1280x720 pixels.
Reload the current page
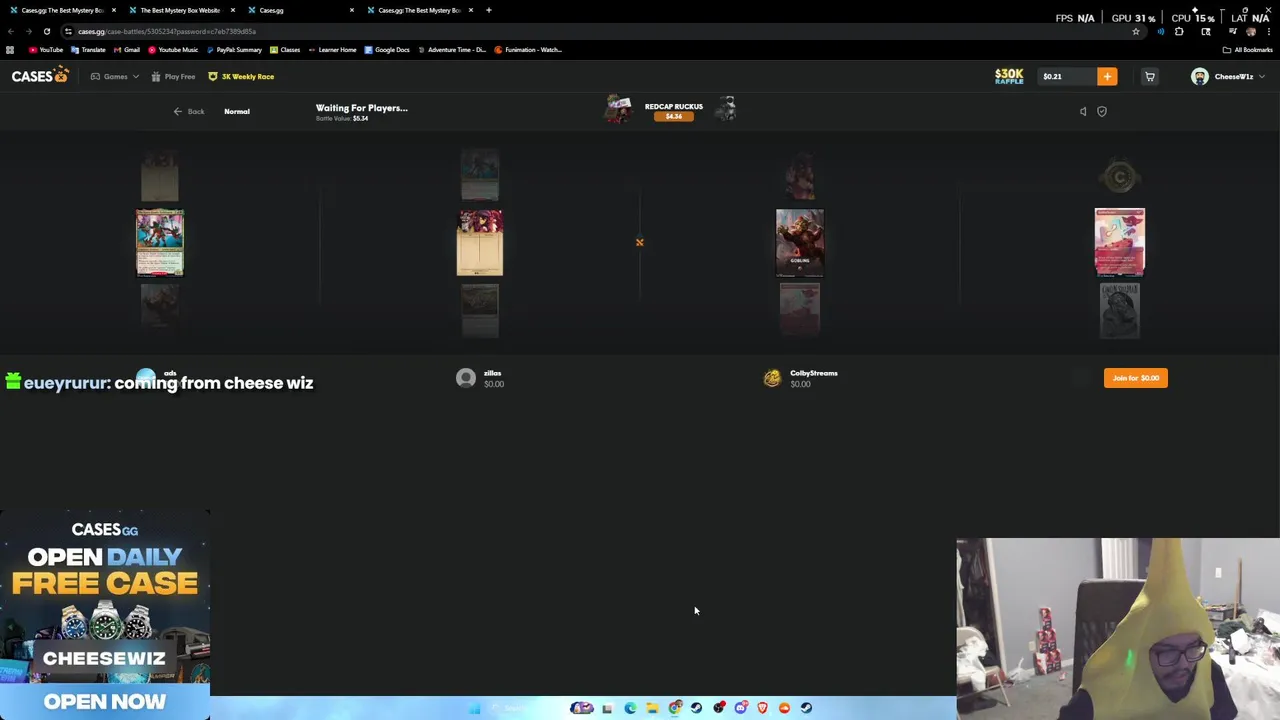[x=47, y=32]
